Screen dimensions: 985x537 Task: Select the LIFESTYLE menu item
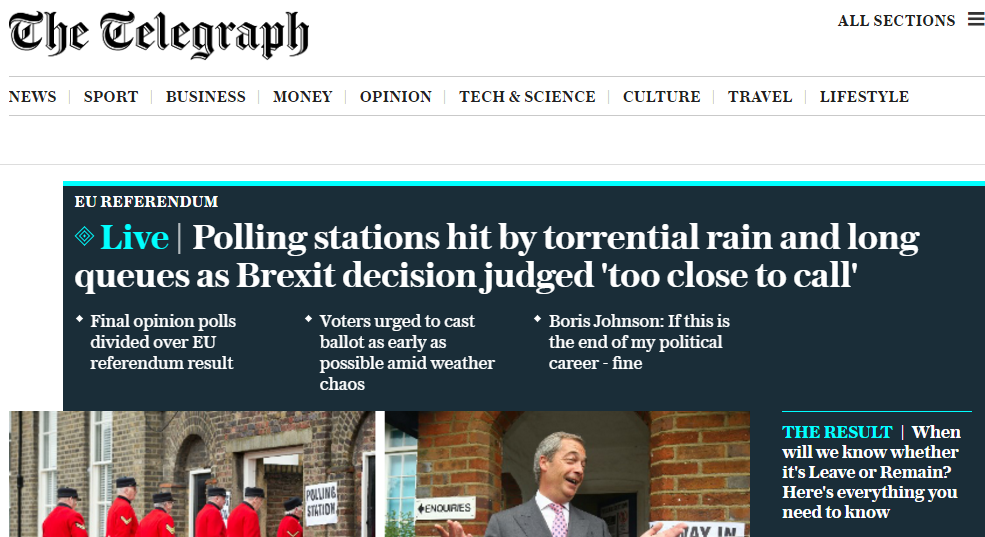864,97
